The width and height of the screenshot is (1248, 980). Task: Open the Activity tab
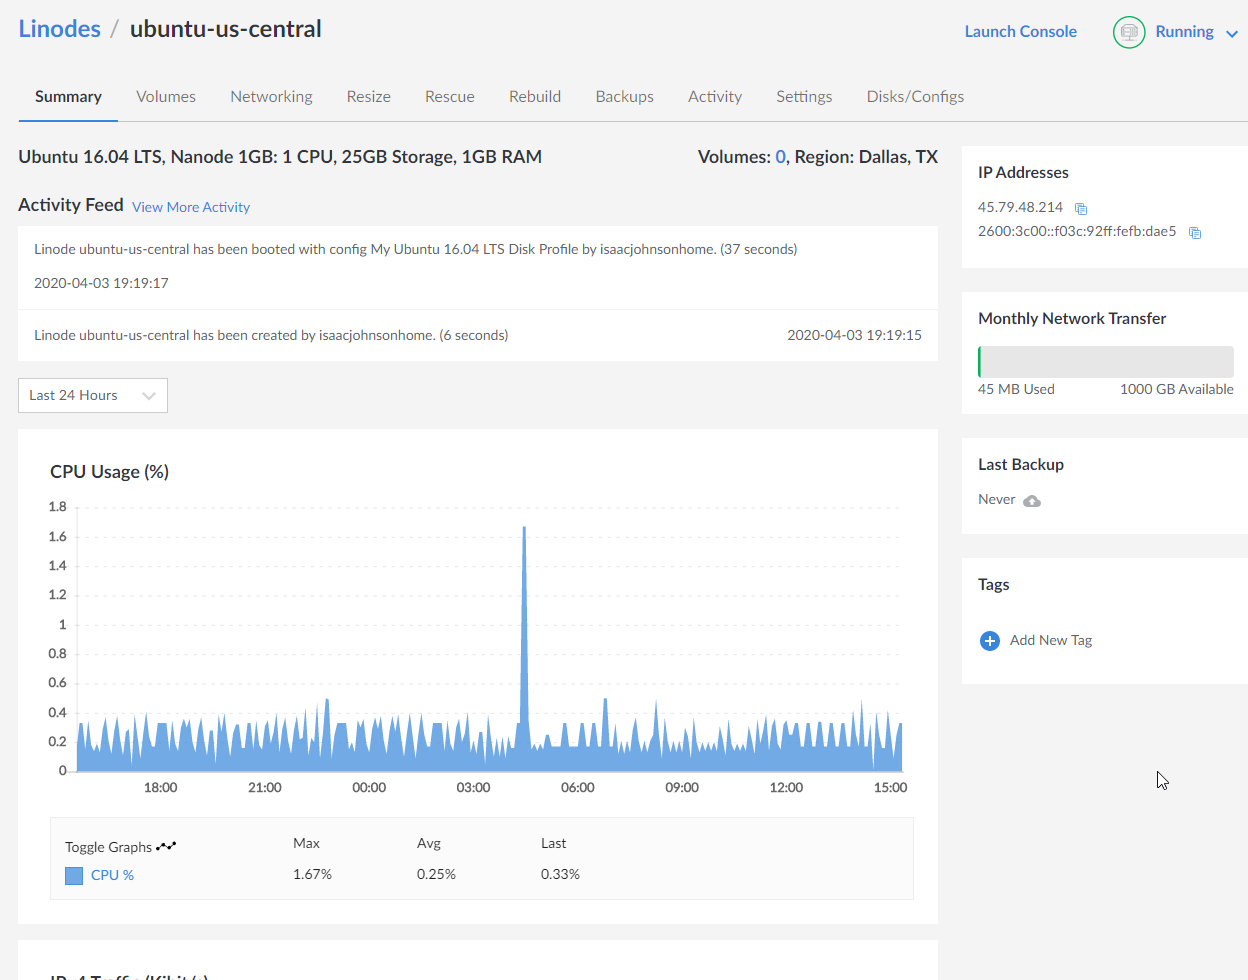[x=715, y=97]
